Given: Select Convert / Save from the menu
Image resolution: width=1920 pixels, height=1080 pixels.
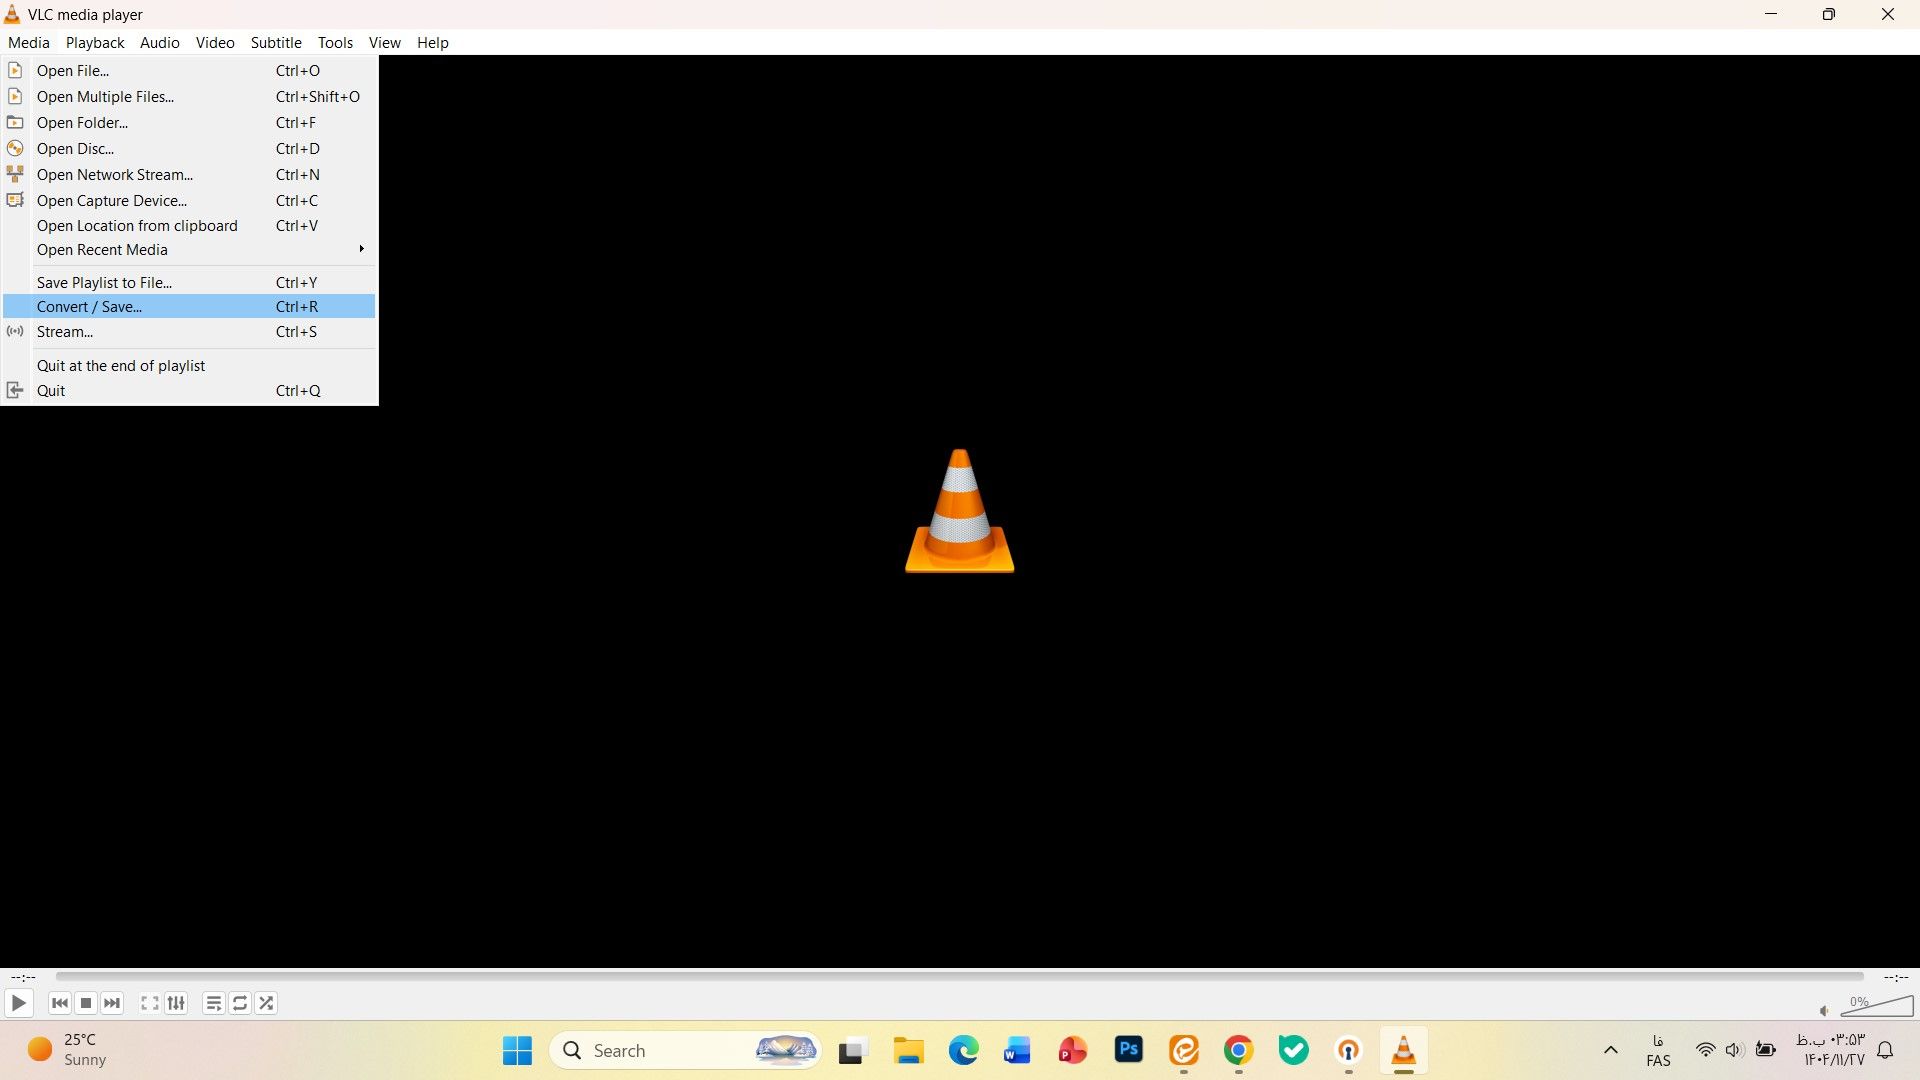Looking at the screenshot, I should point(89,306).
